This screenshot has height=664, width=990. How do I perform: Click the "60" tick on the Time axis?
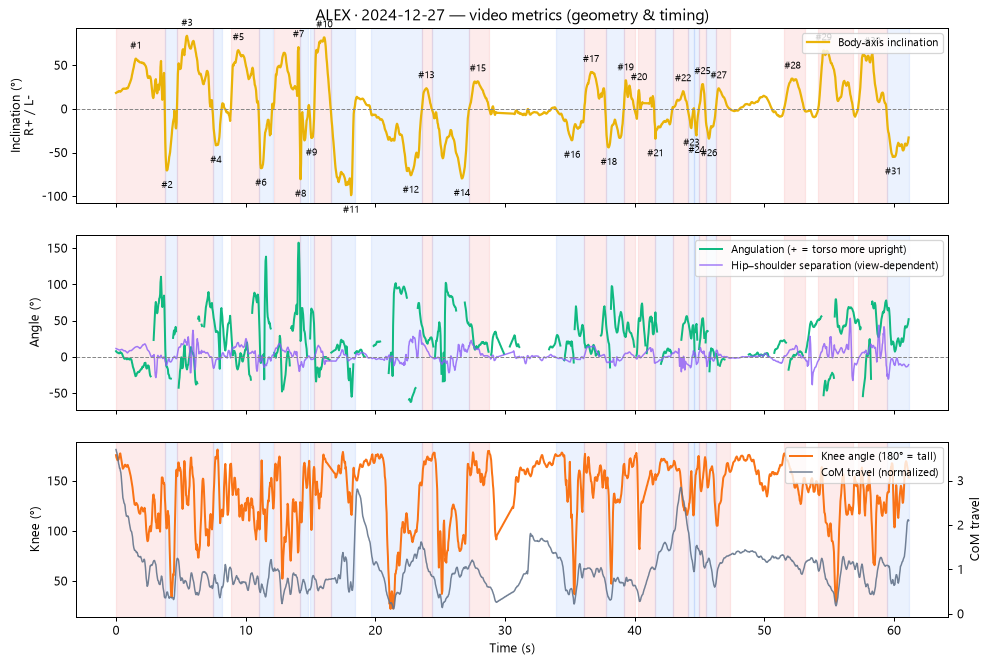894,630
